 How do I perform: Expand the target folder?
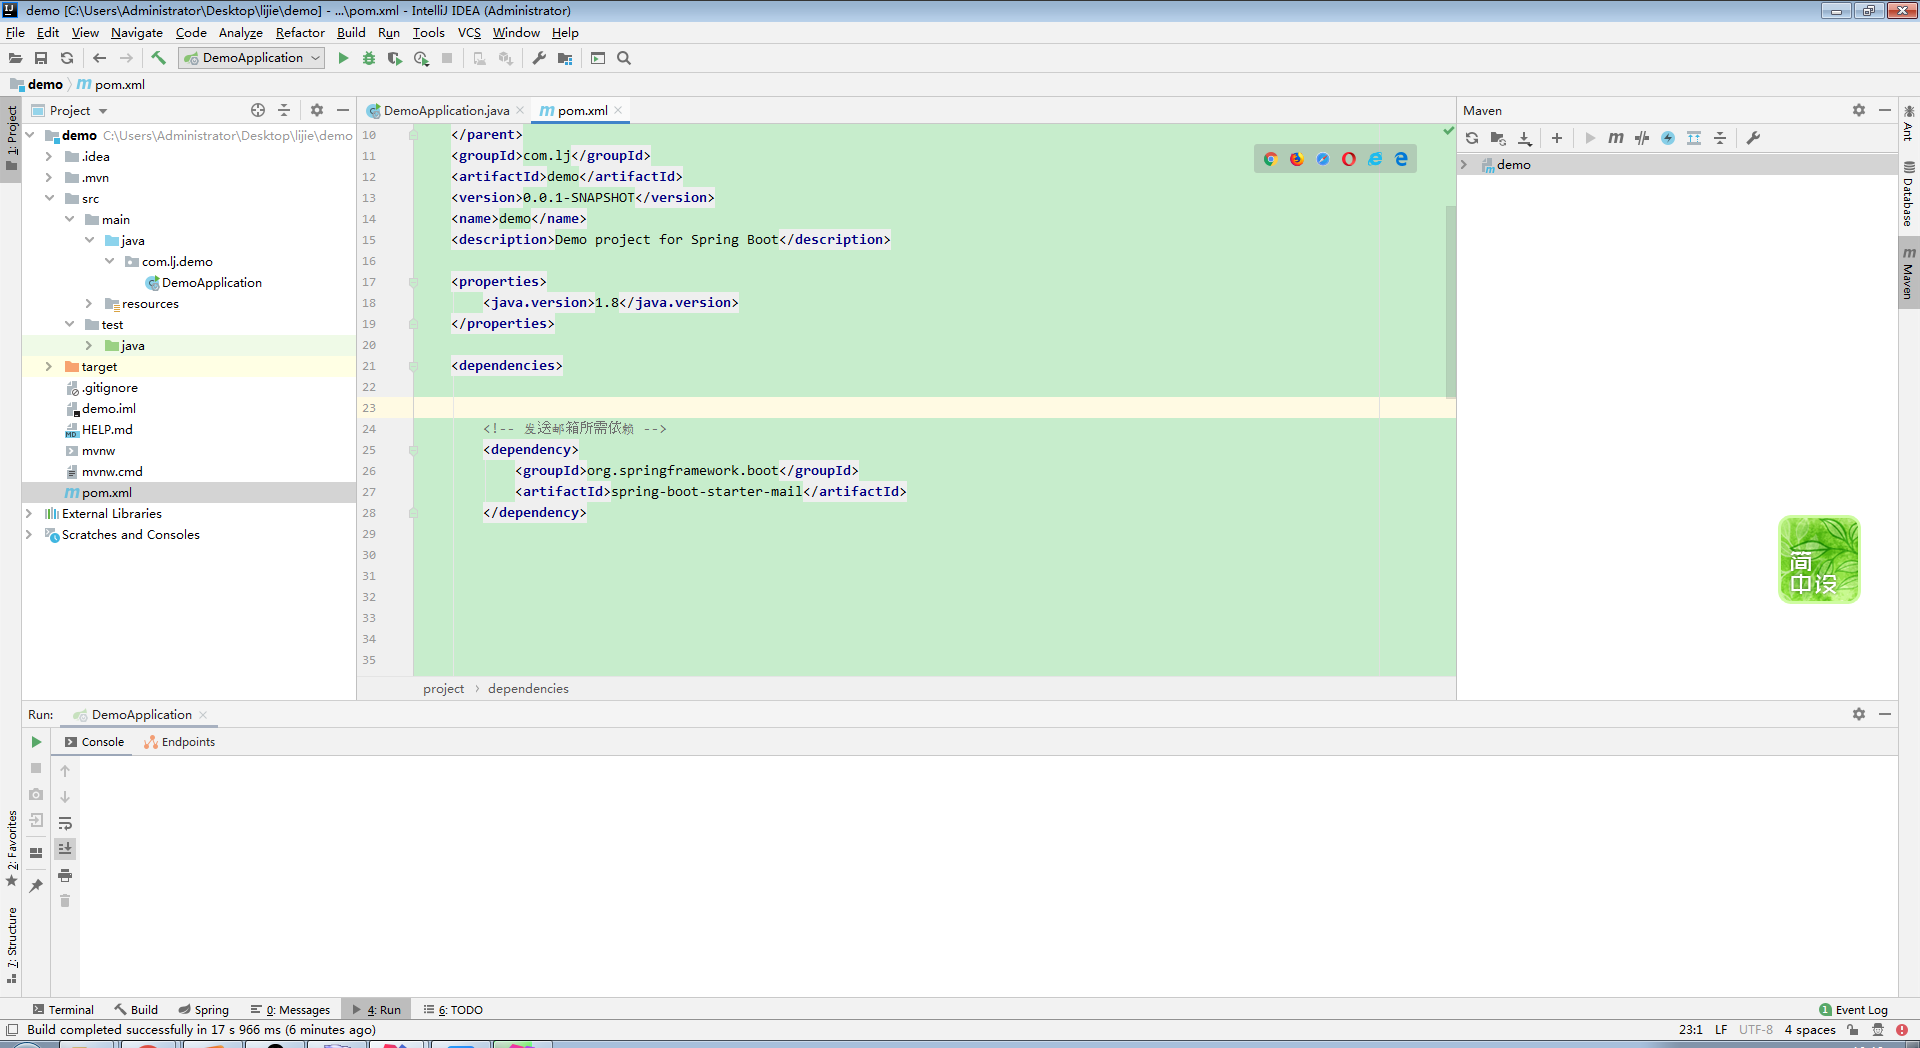point(49,366)
